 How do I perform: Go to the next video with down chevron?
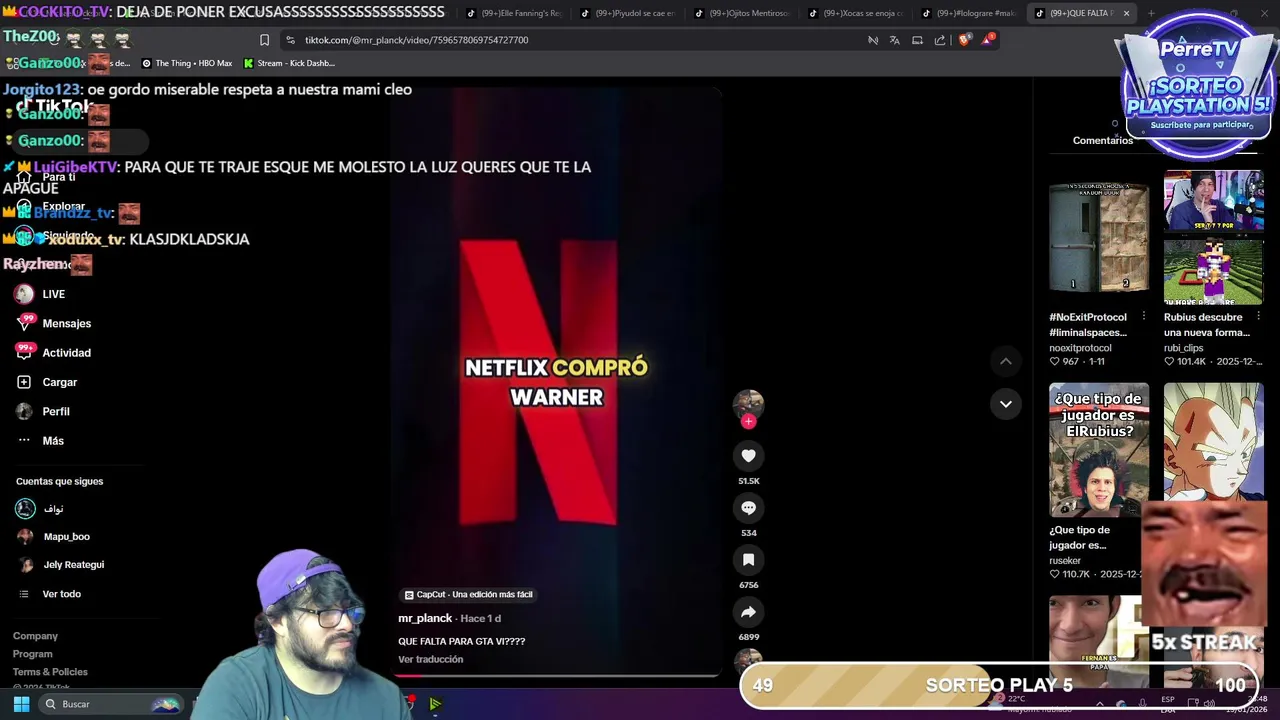[x=1006, y=404]
